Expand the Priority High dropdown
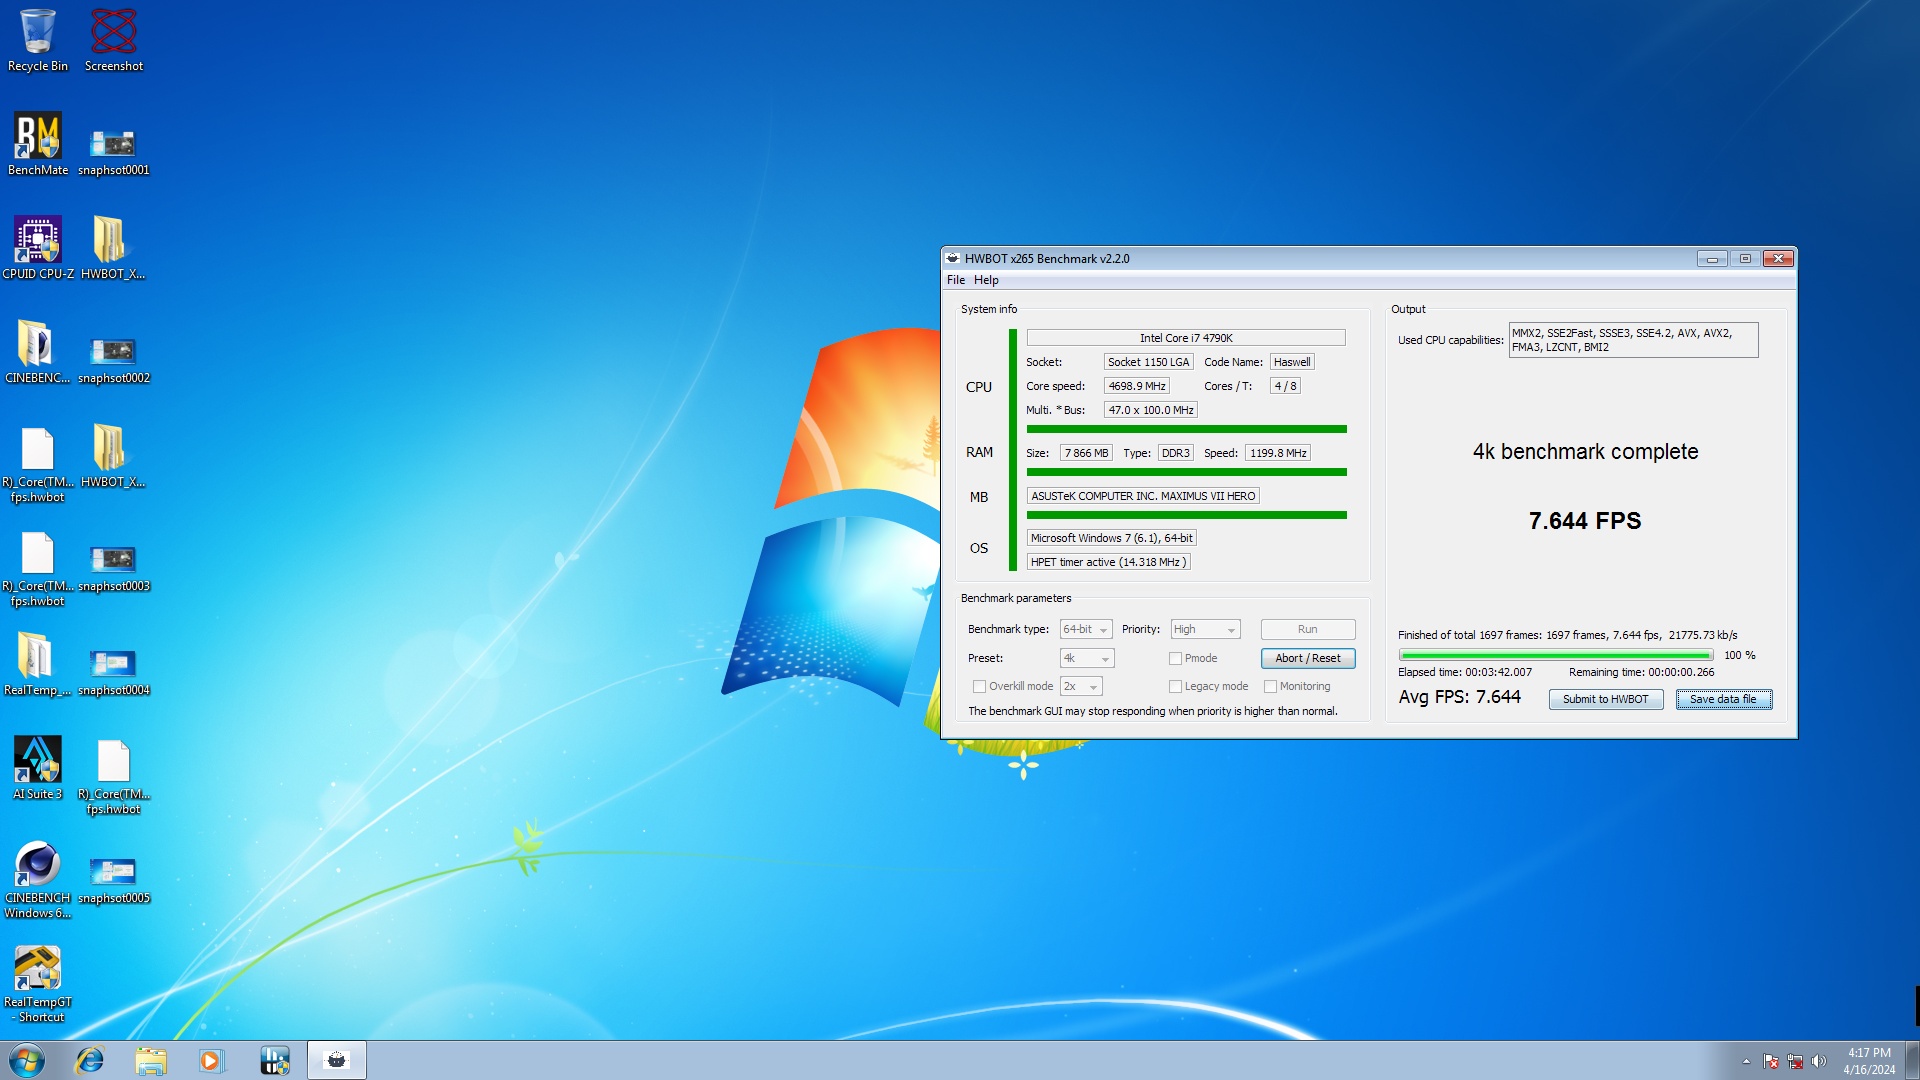1920x1080 pixels. (1205, 629)
